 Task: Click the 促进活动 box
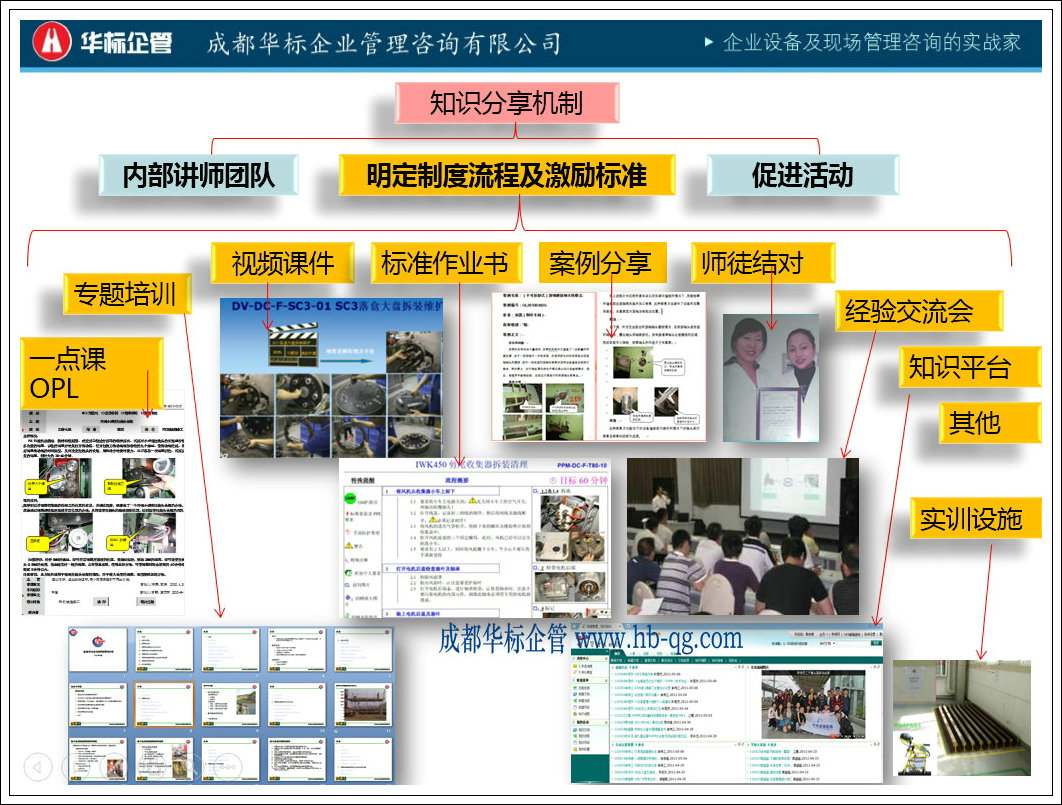click(x=802, y=176)
